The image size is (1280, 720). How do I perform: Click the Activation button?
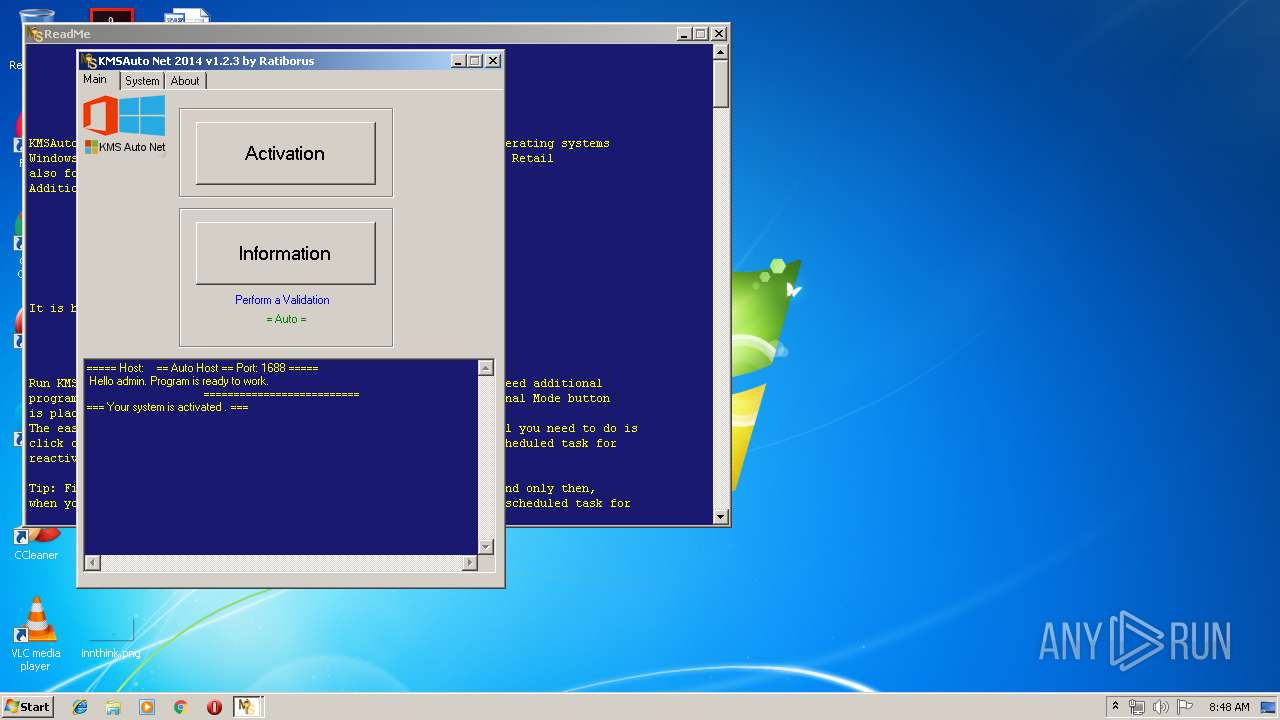pyautogui.click(x=285, y=153)
